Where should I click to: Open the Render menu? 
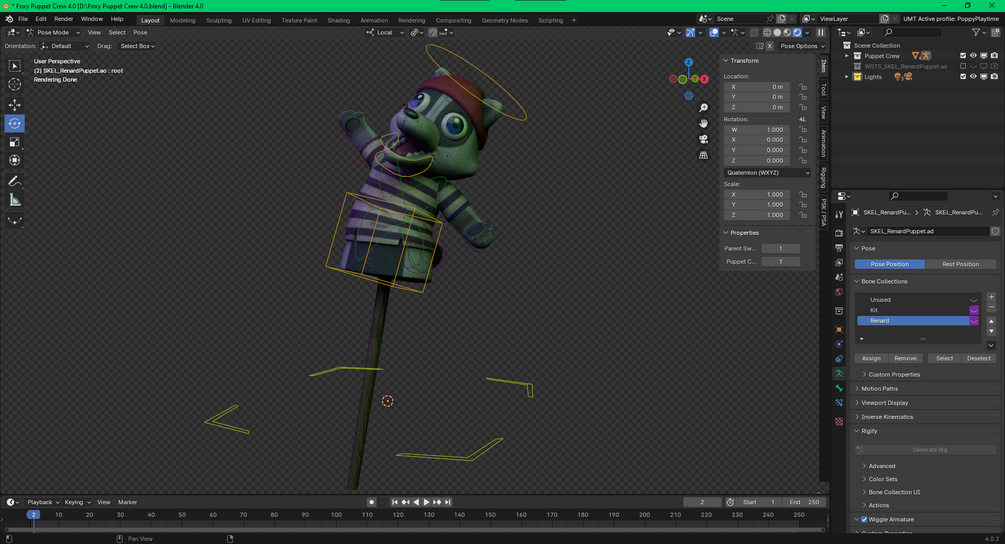coord(63,19)
